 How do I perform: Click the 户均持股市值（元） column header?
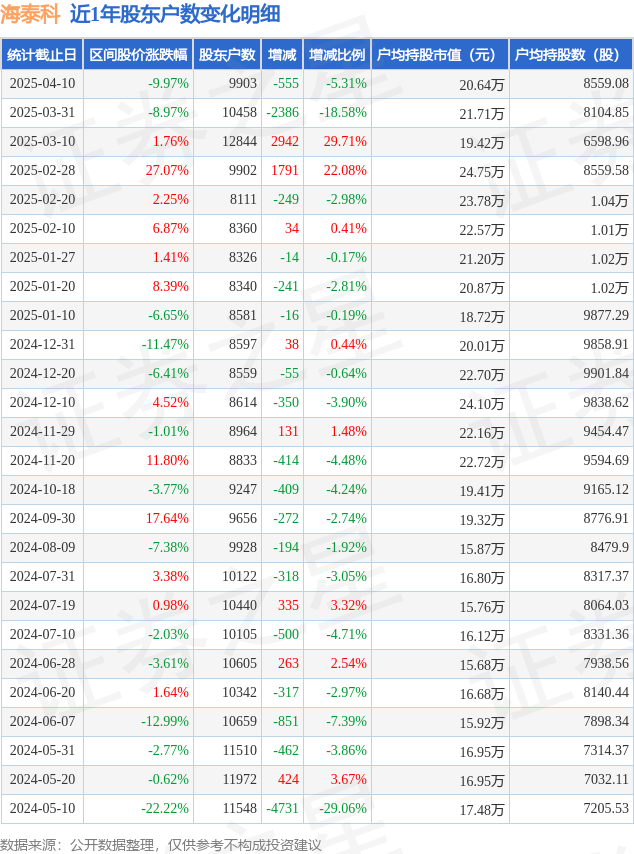[x=440, y=54]
